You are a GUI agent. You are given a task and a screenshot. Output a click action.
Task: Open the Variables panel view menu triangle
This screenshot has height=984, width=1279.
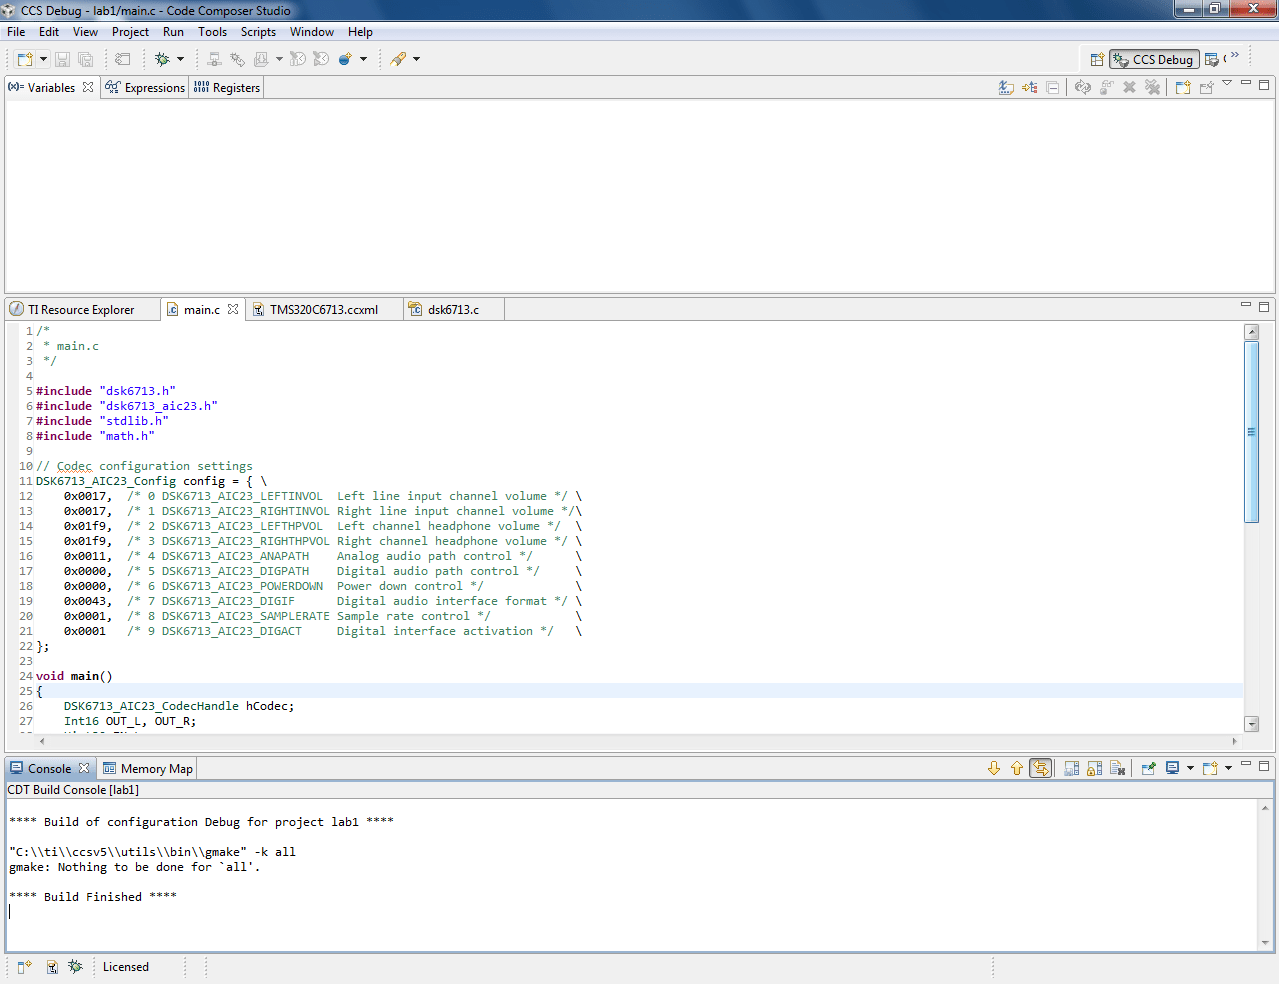point(1227,87)
